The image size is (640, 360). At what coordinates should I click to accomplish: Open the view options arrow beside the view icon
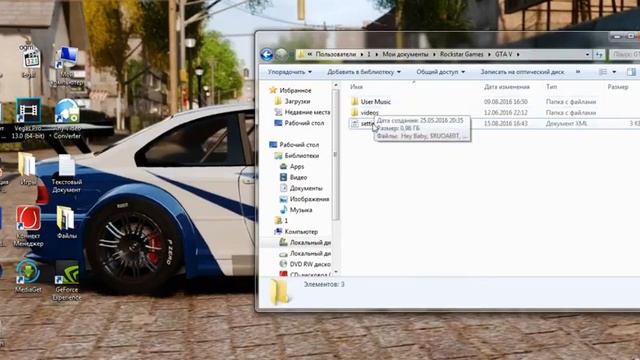coord(614,72)
